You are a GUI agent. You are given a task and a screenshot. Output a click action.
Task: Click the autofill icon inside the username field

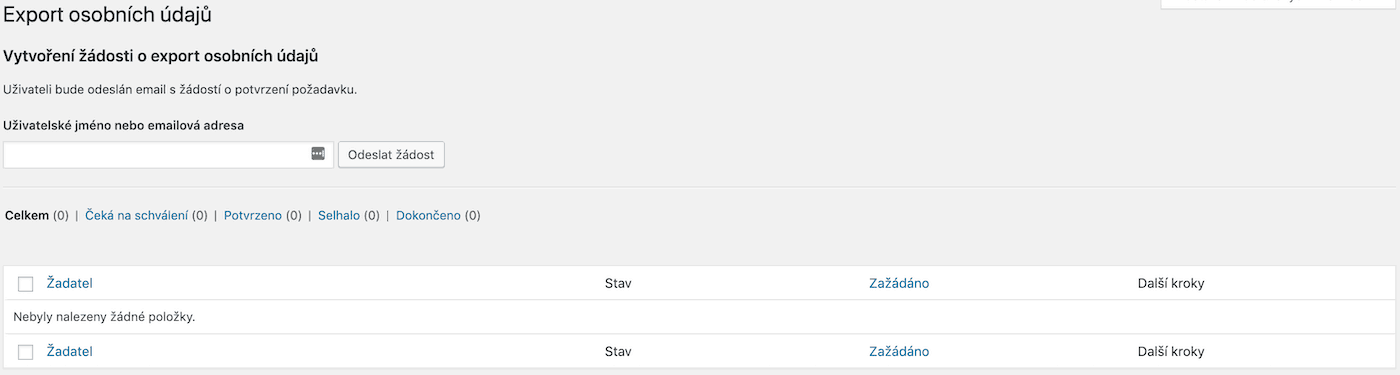tap(318, 154)
